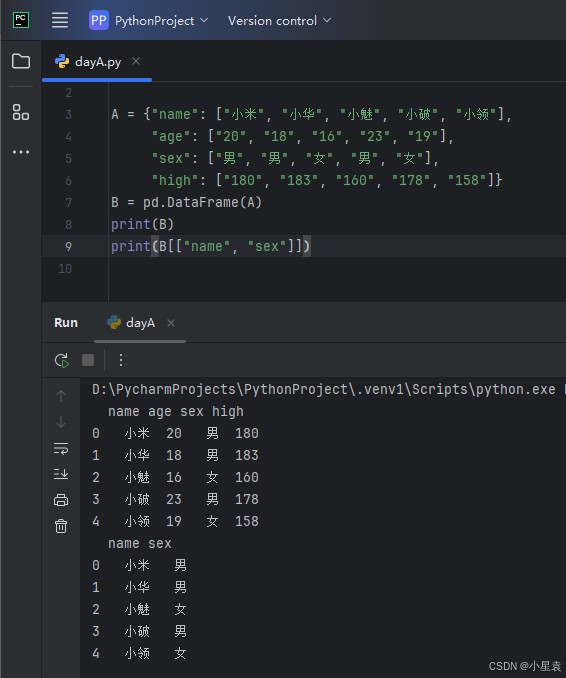Toggle scroll to end of output
566x678 pixels.
(x=61, y=474)
